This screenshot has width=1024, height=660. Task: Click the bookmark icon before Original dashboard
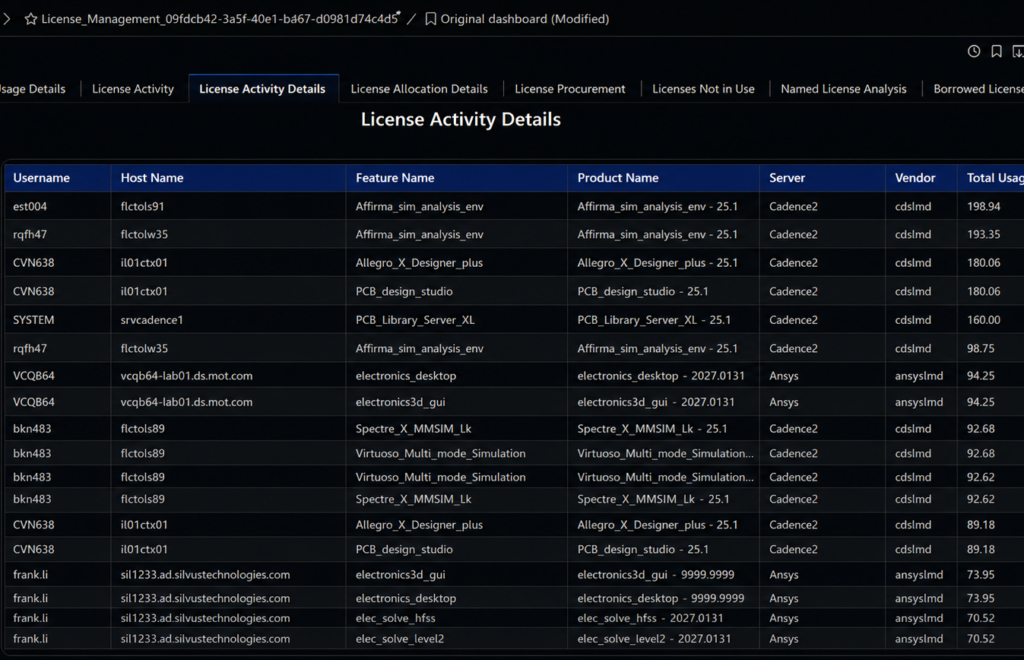(x=430, y=19)
